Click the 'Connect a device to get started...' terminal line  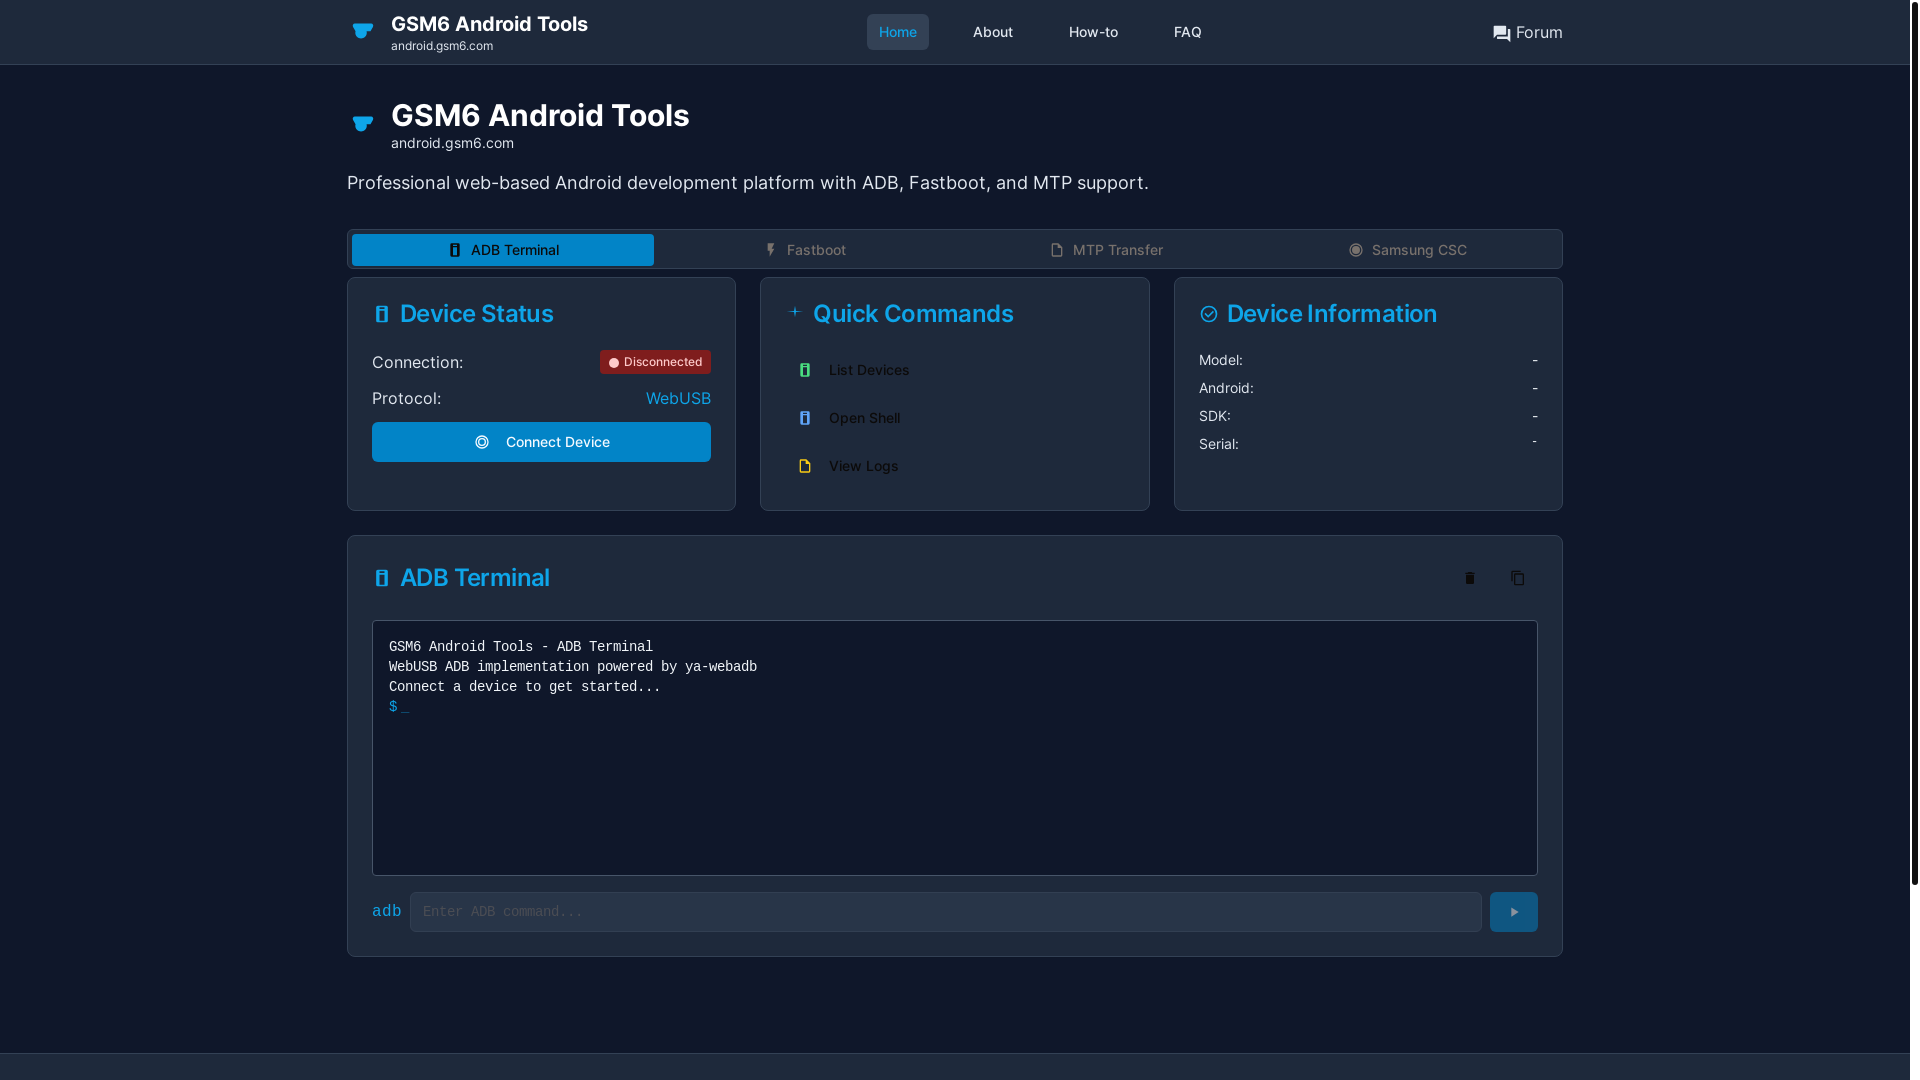pyautogui.click(x=525, y=687)
